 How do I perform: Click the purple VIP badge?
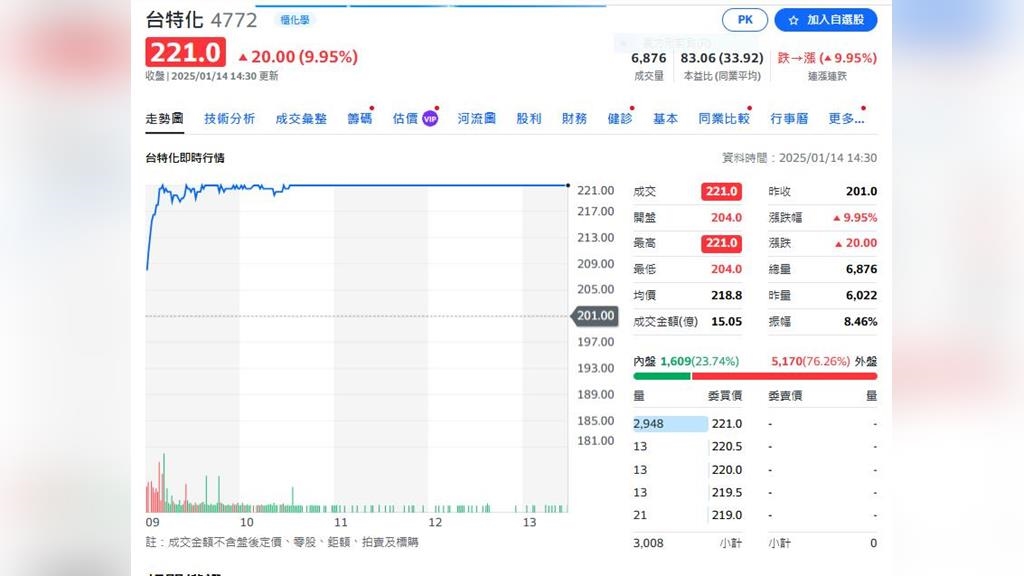[x=430, y=118]
